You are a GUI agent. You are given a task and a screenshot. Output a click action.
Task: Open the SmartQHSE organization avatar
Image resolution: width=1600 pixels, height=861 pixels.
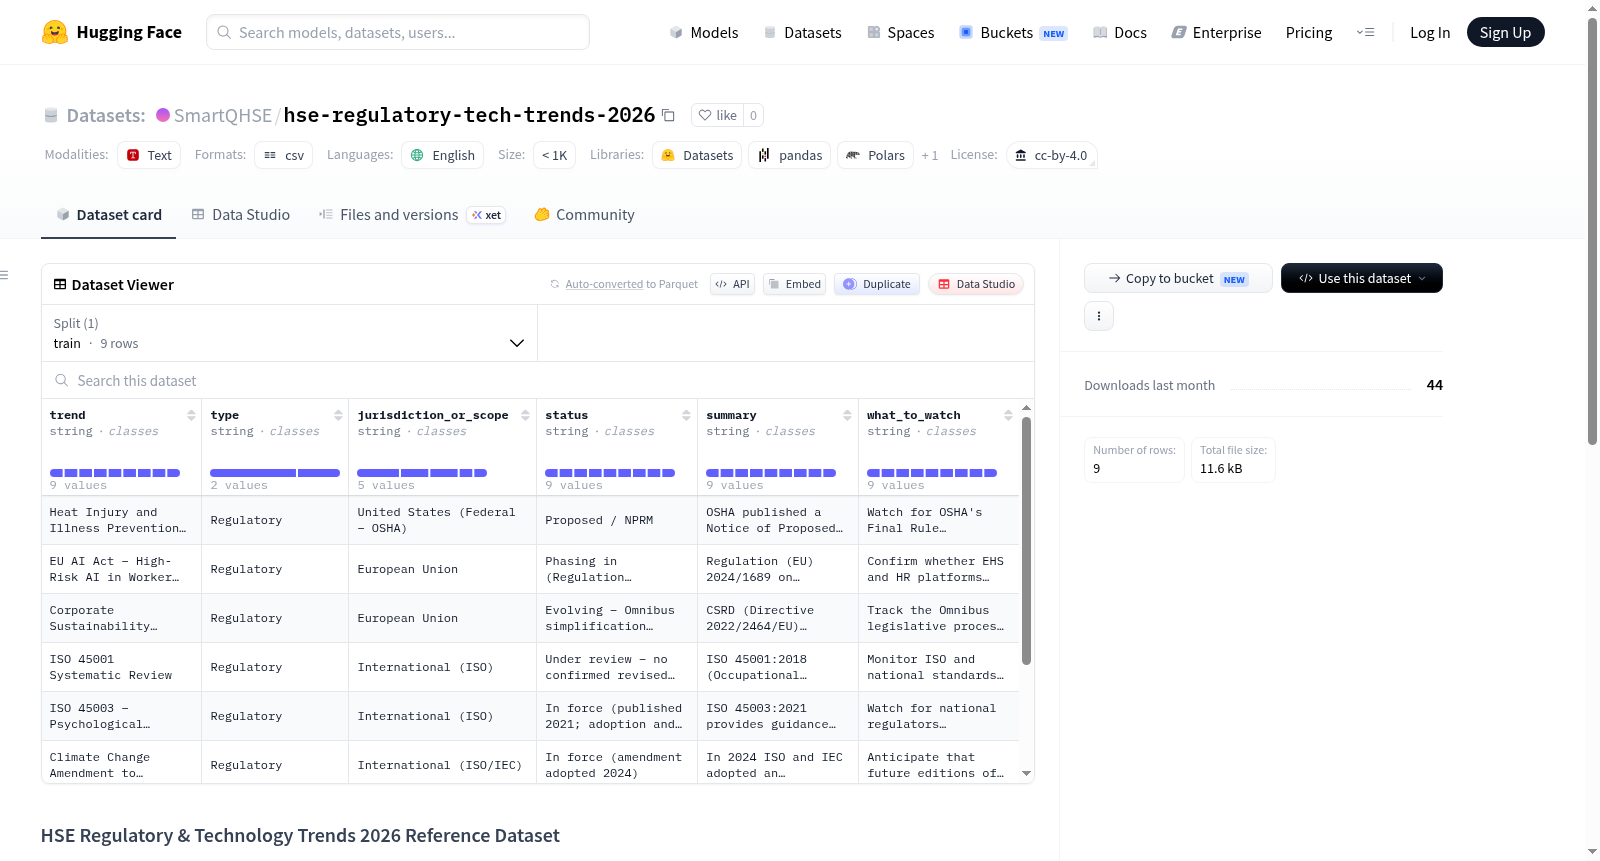(x=163, y=115)
